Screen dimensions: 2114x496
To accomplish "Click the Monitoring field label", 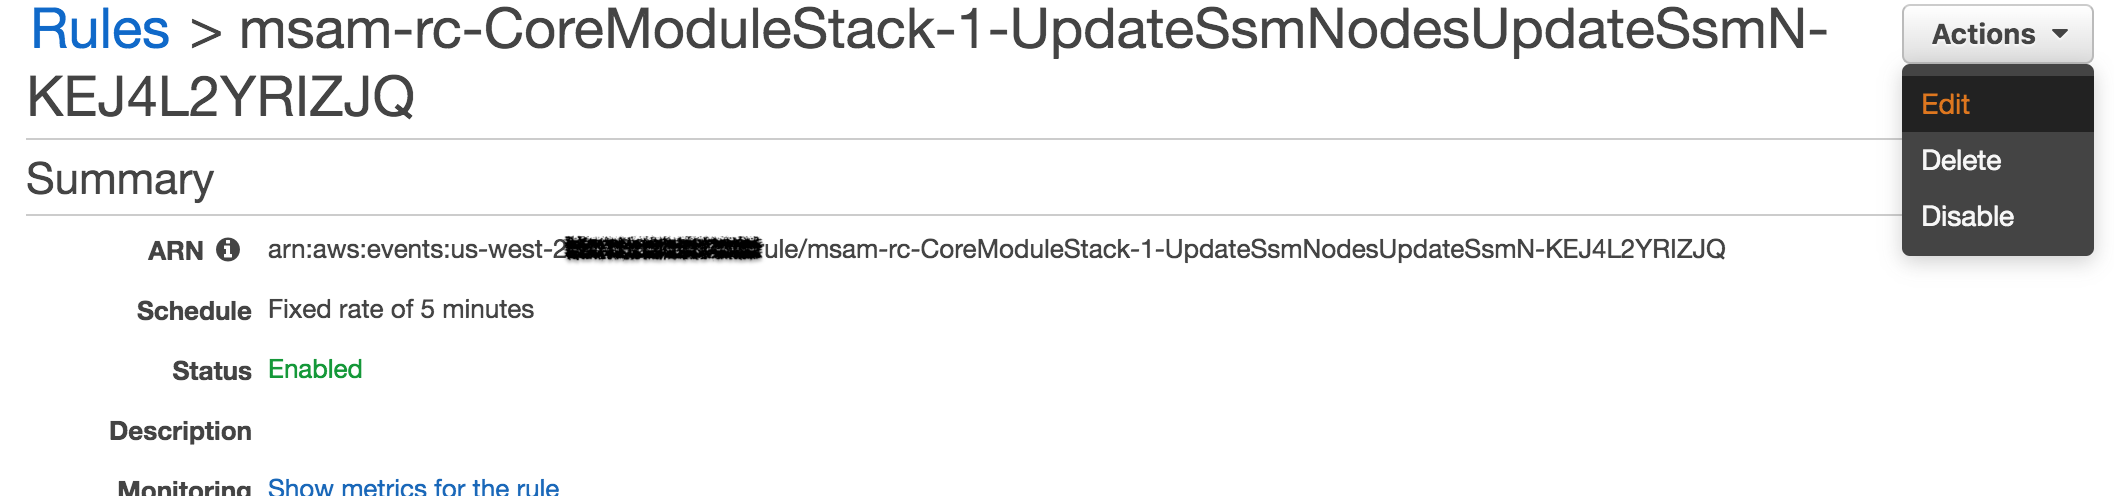I will coord(184,487).
